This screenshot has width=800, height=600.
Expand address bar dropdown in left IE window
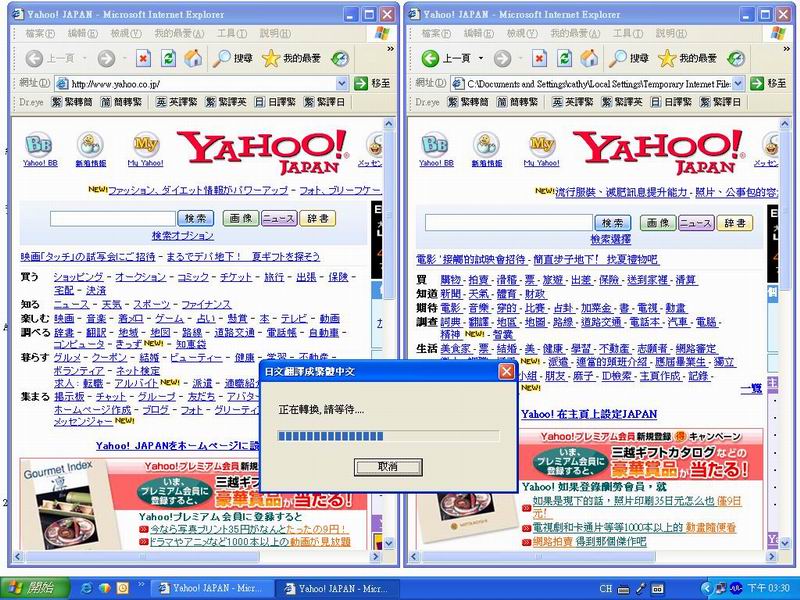[342, 83]
